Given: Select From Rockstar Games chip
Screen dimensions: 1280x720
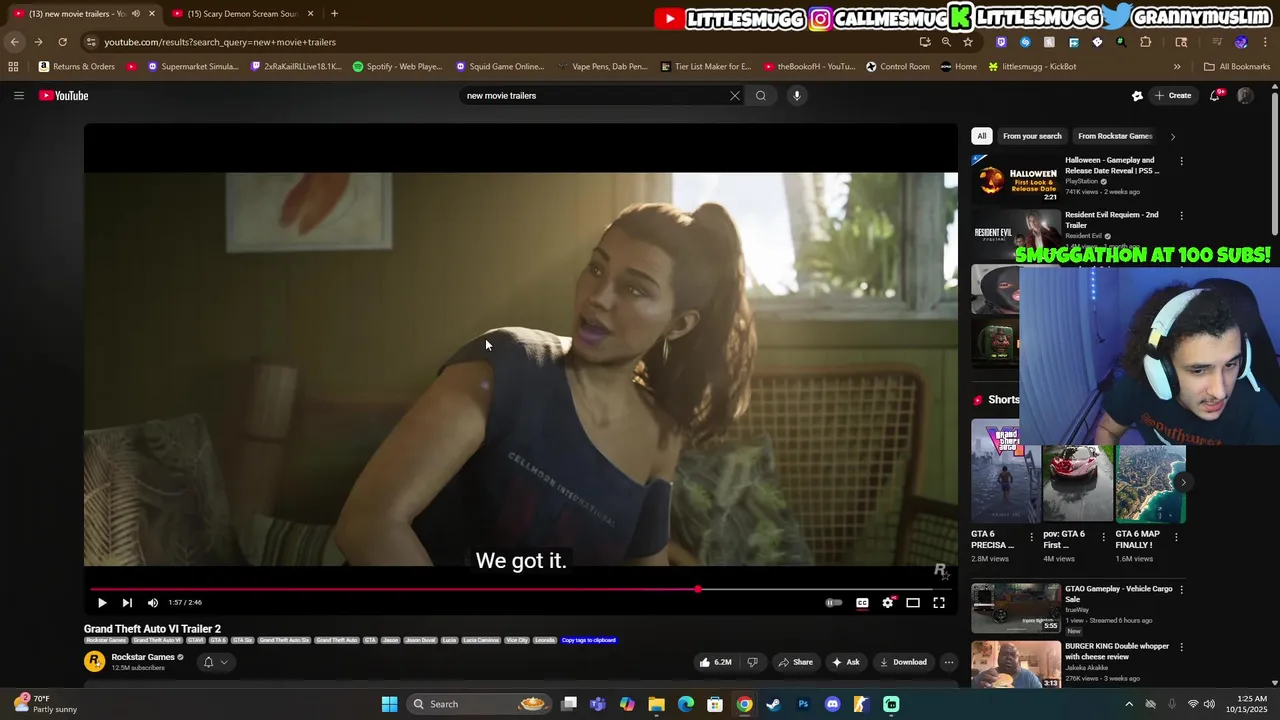Looking at the screenshot, I should 1115,136.
